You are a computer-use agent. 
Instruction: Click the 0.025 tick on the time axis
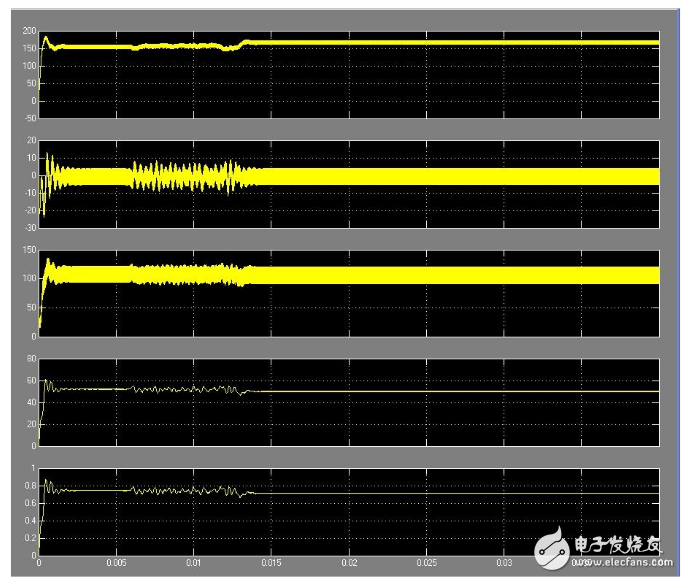[x=426, y=564]
